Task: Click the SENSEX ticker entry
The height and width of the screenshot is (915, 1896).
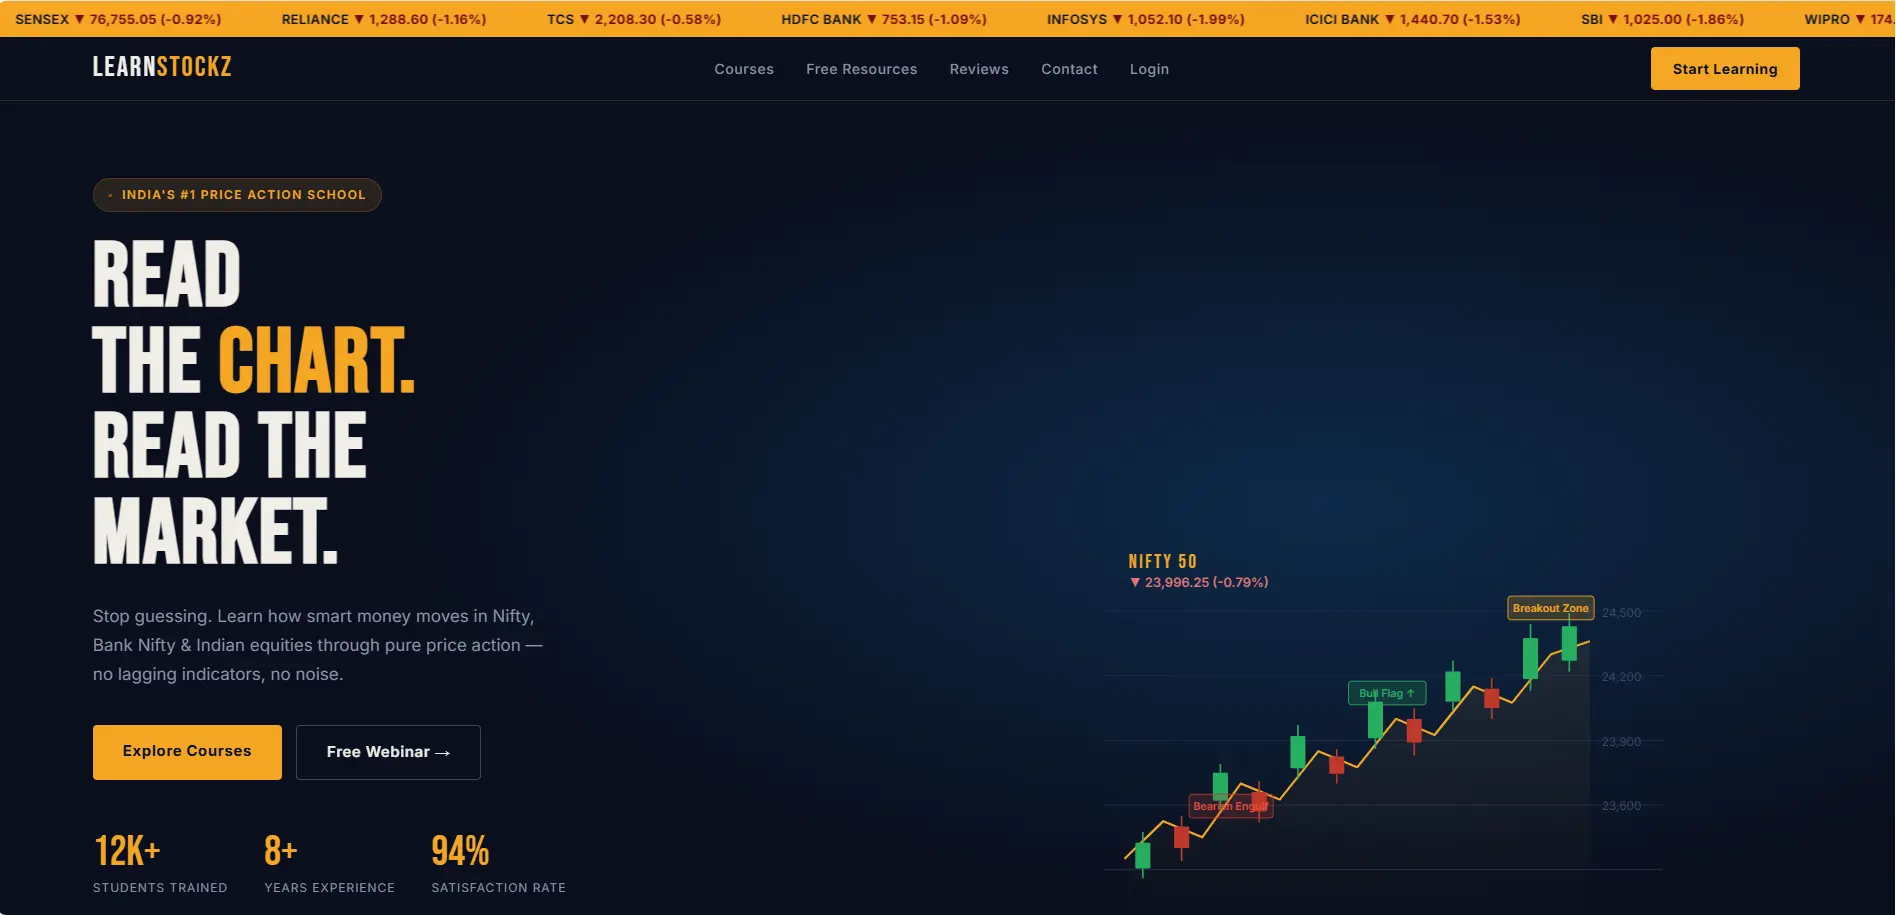Action: [x=118, y=19]
